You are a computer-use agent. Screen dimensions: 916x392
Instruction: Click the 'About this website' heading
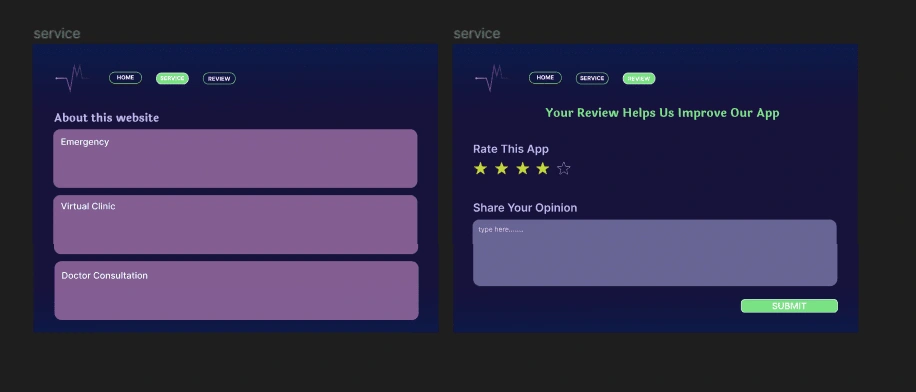point(106,117)
